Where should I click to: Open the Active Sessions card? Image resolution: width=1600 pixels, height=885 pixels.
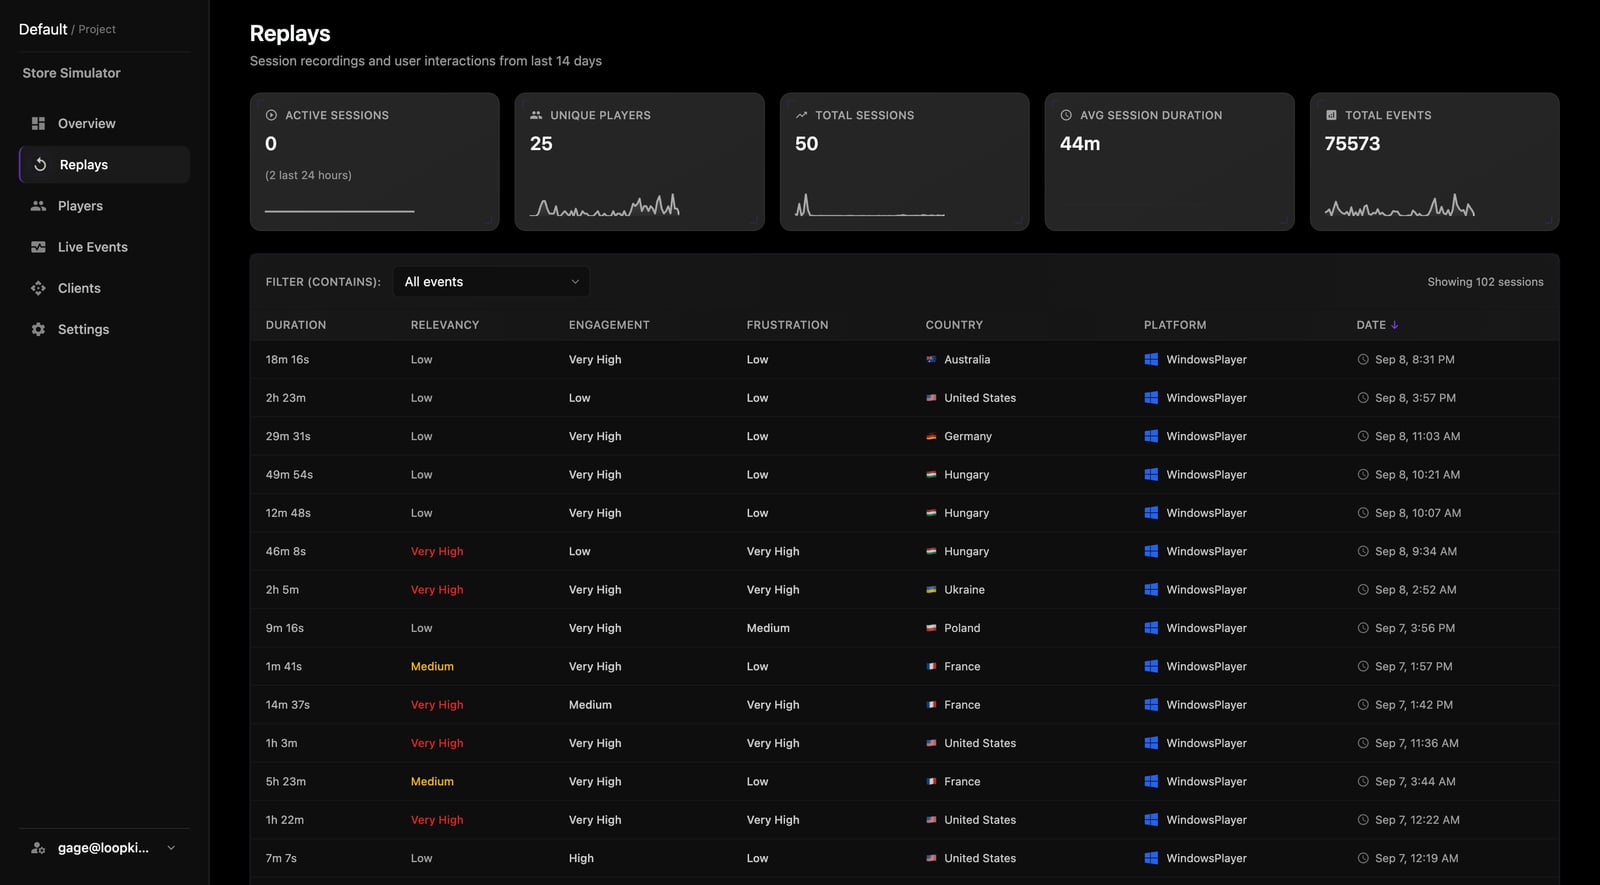coord(374,162)
